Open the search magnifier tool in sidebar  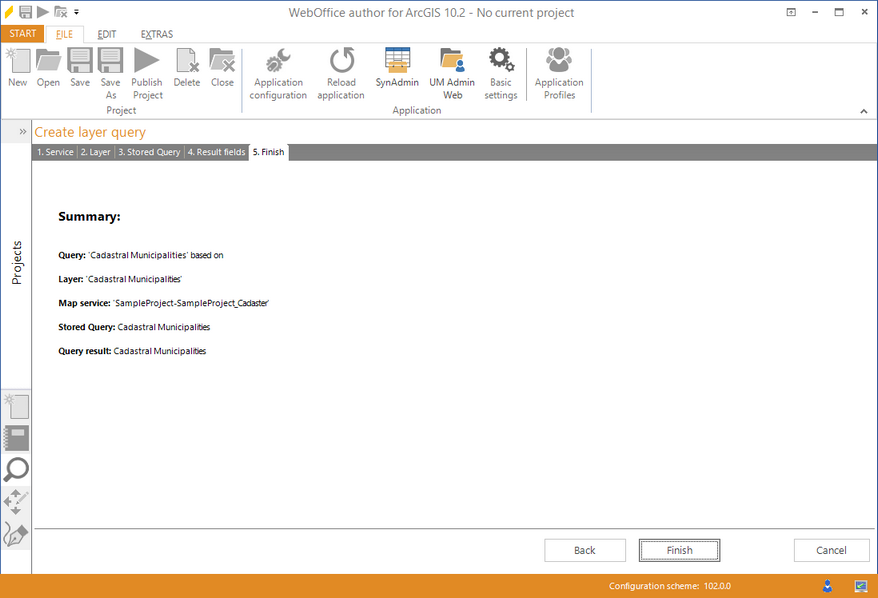(16, 470)
